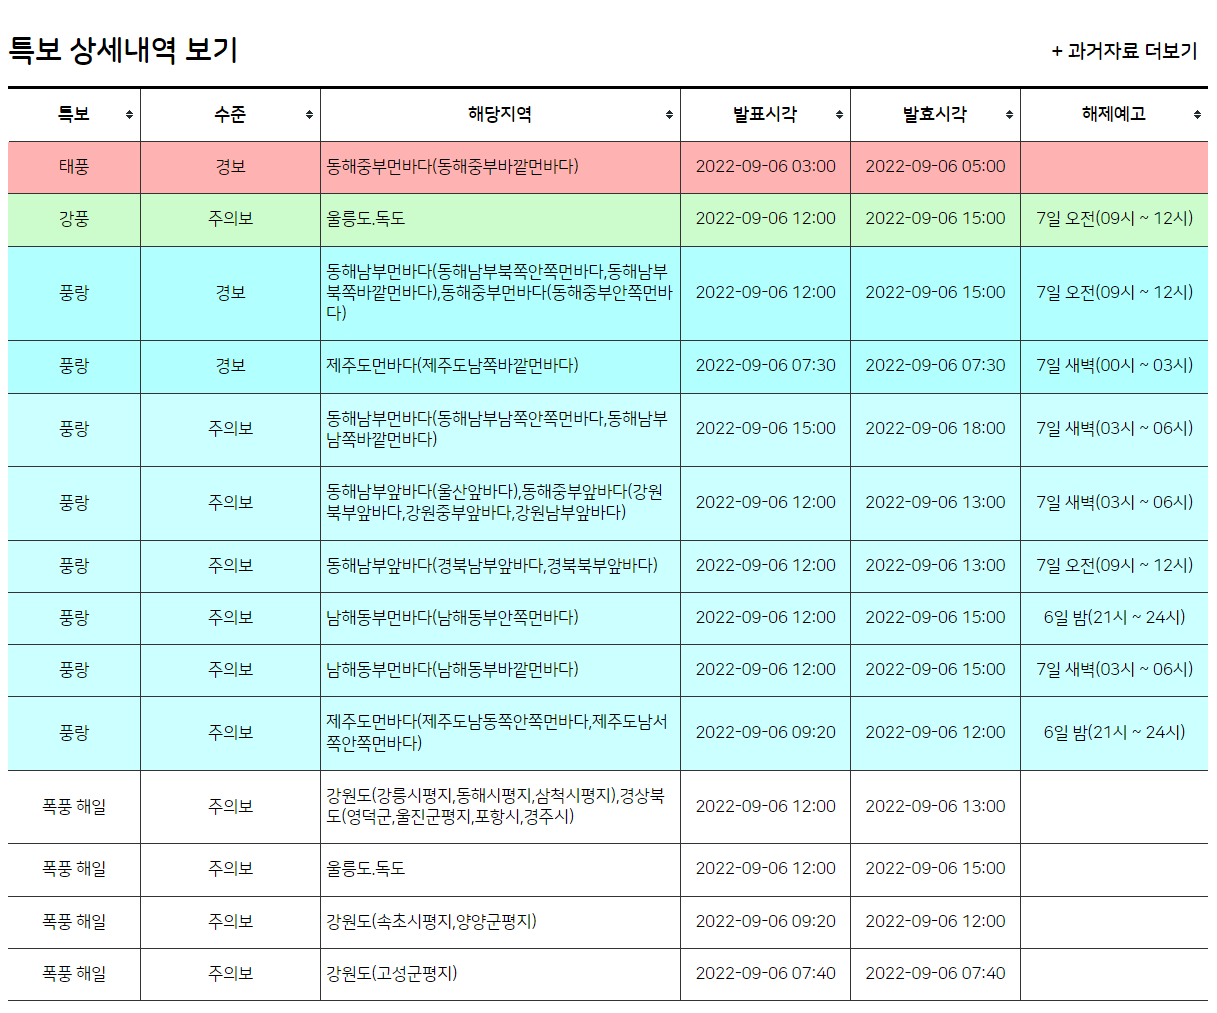
Task: Click 강원도(고성군평지) region cell
Action: click(500, 974)
